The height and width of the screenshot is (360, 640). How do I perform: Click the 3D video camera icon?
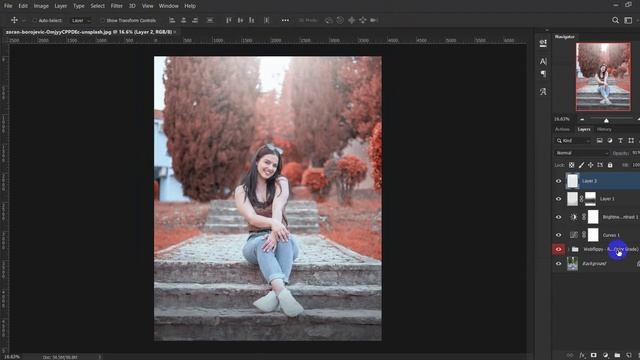(x=374, y=20)
